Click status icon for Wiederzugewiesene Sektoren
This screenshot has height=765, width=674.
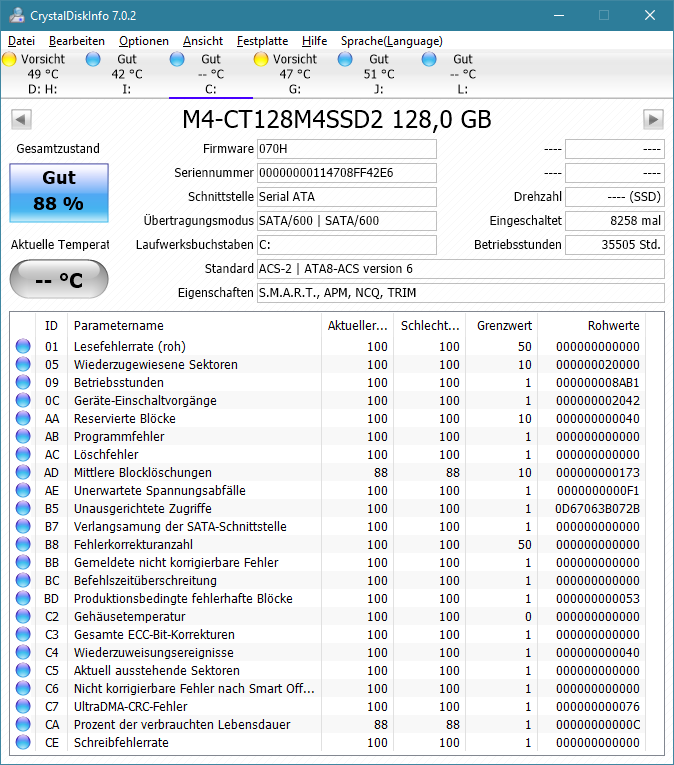(x=23, y=364)
